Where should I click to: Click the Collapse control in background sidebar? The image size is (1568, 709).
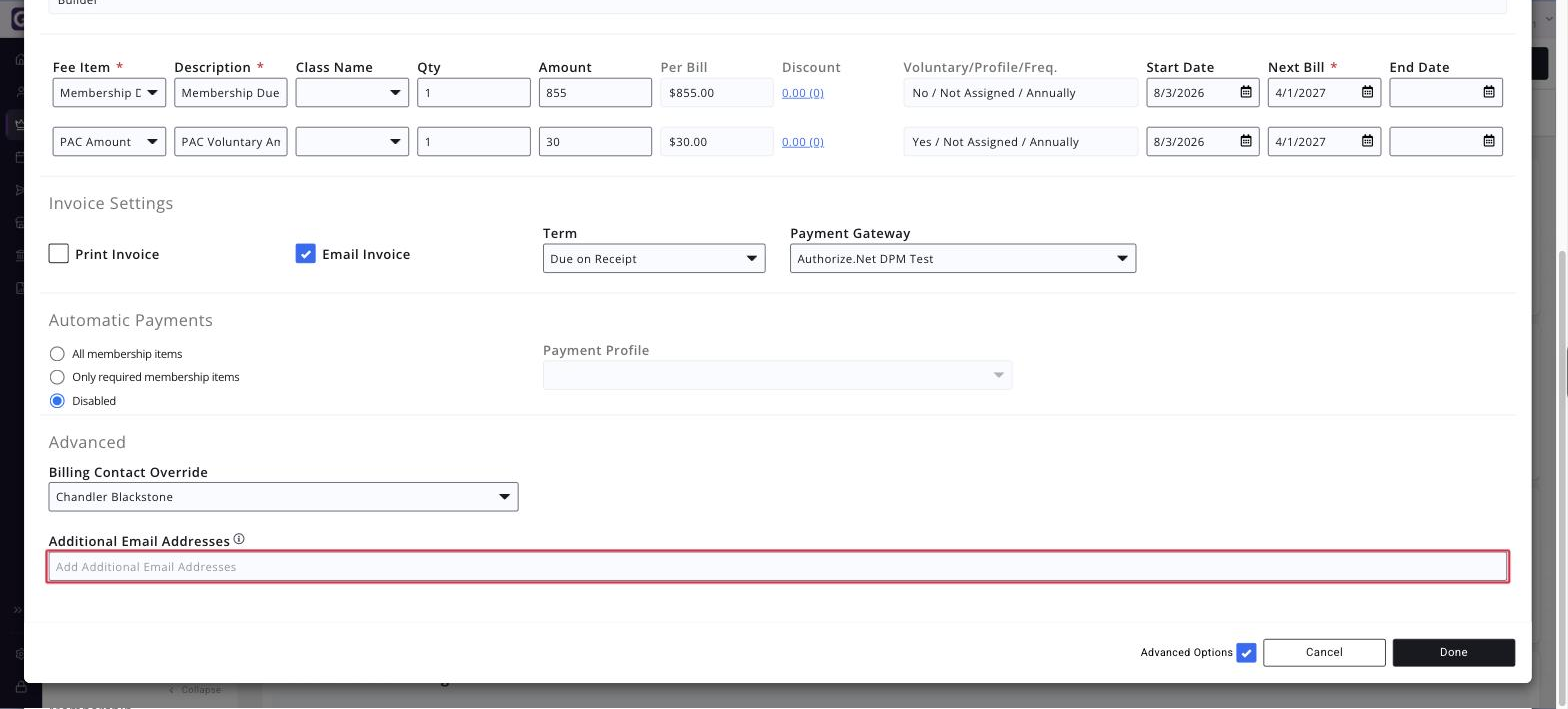coord(195,690)
